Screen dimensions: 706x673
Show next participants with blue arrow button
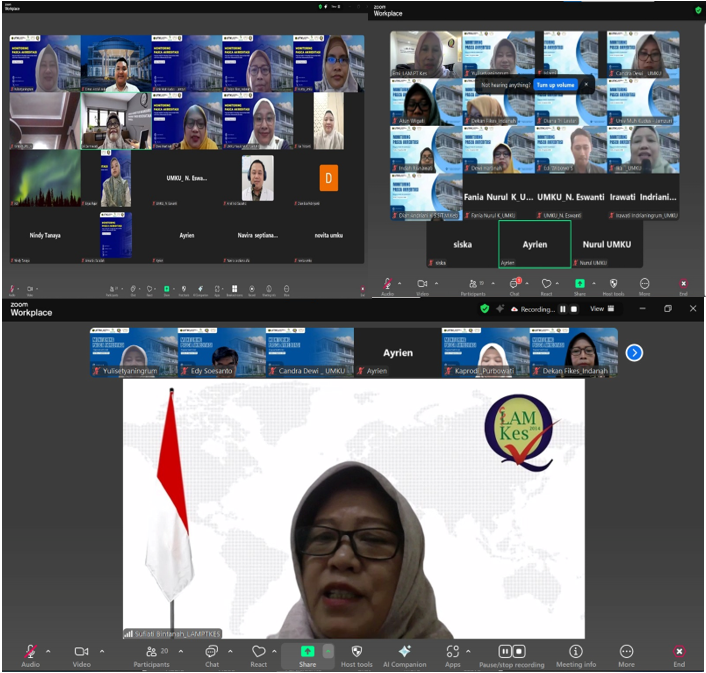634,352
